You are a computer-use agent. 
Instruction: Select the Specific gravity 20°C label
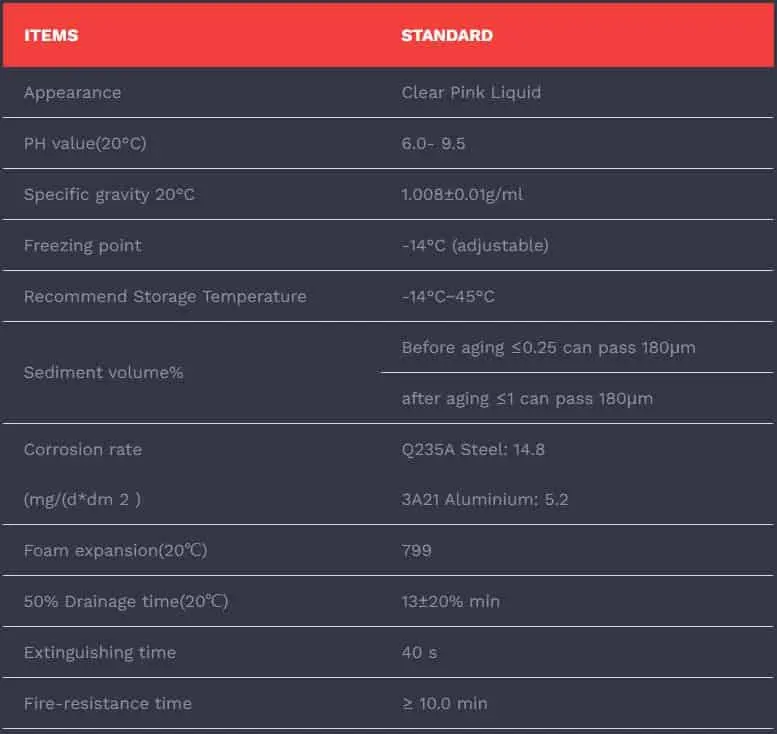click(109, 194)
